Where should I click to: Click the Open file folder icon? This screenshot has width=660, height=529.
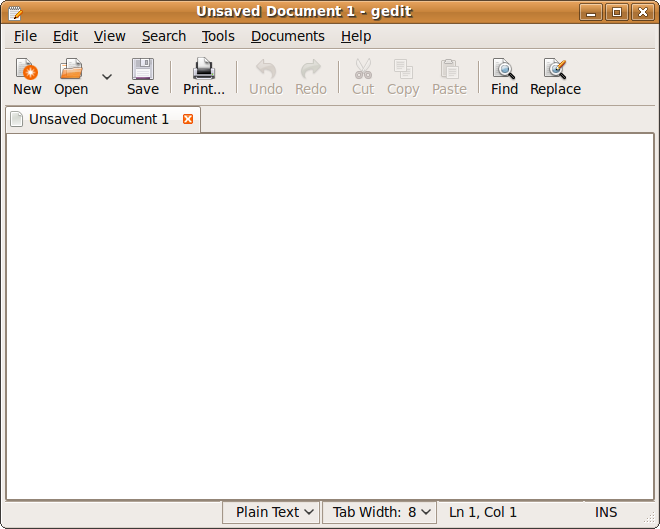(71, 69)
